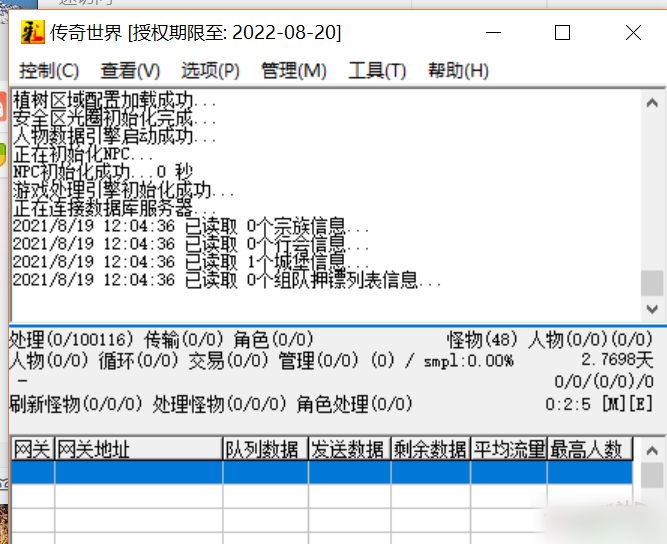Minimize the 传奇世界 window
Image resolution: width=667 pixels, height=544 pixels.
(493, 32)
